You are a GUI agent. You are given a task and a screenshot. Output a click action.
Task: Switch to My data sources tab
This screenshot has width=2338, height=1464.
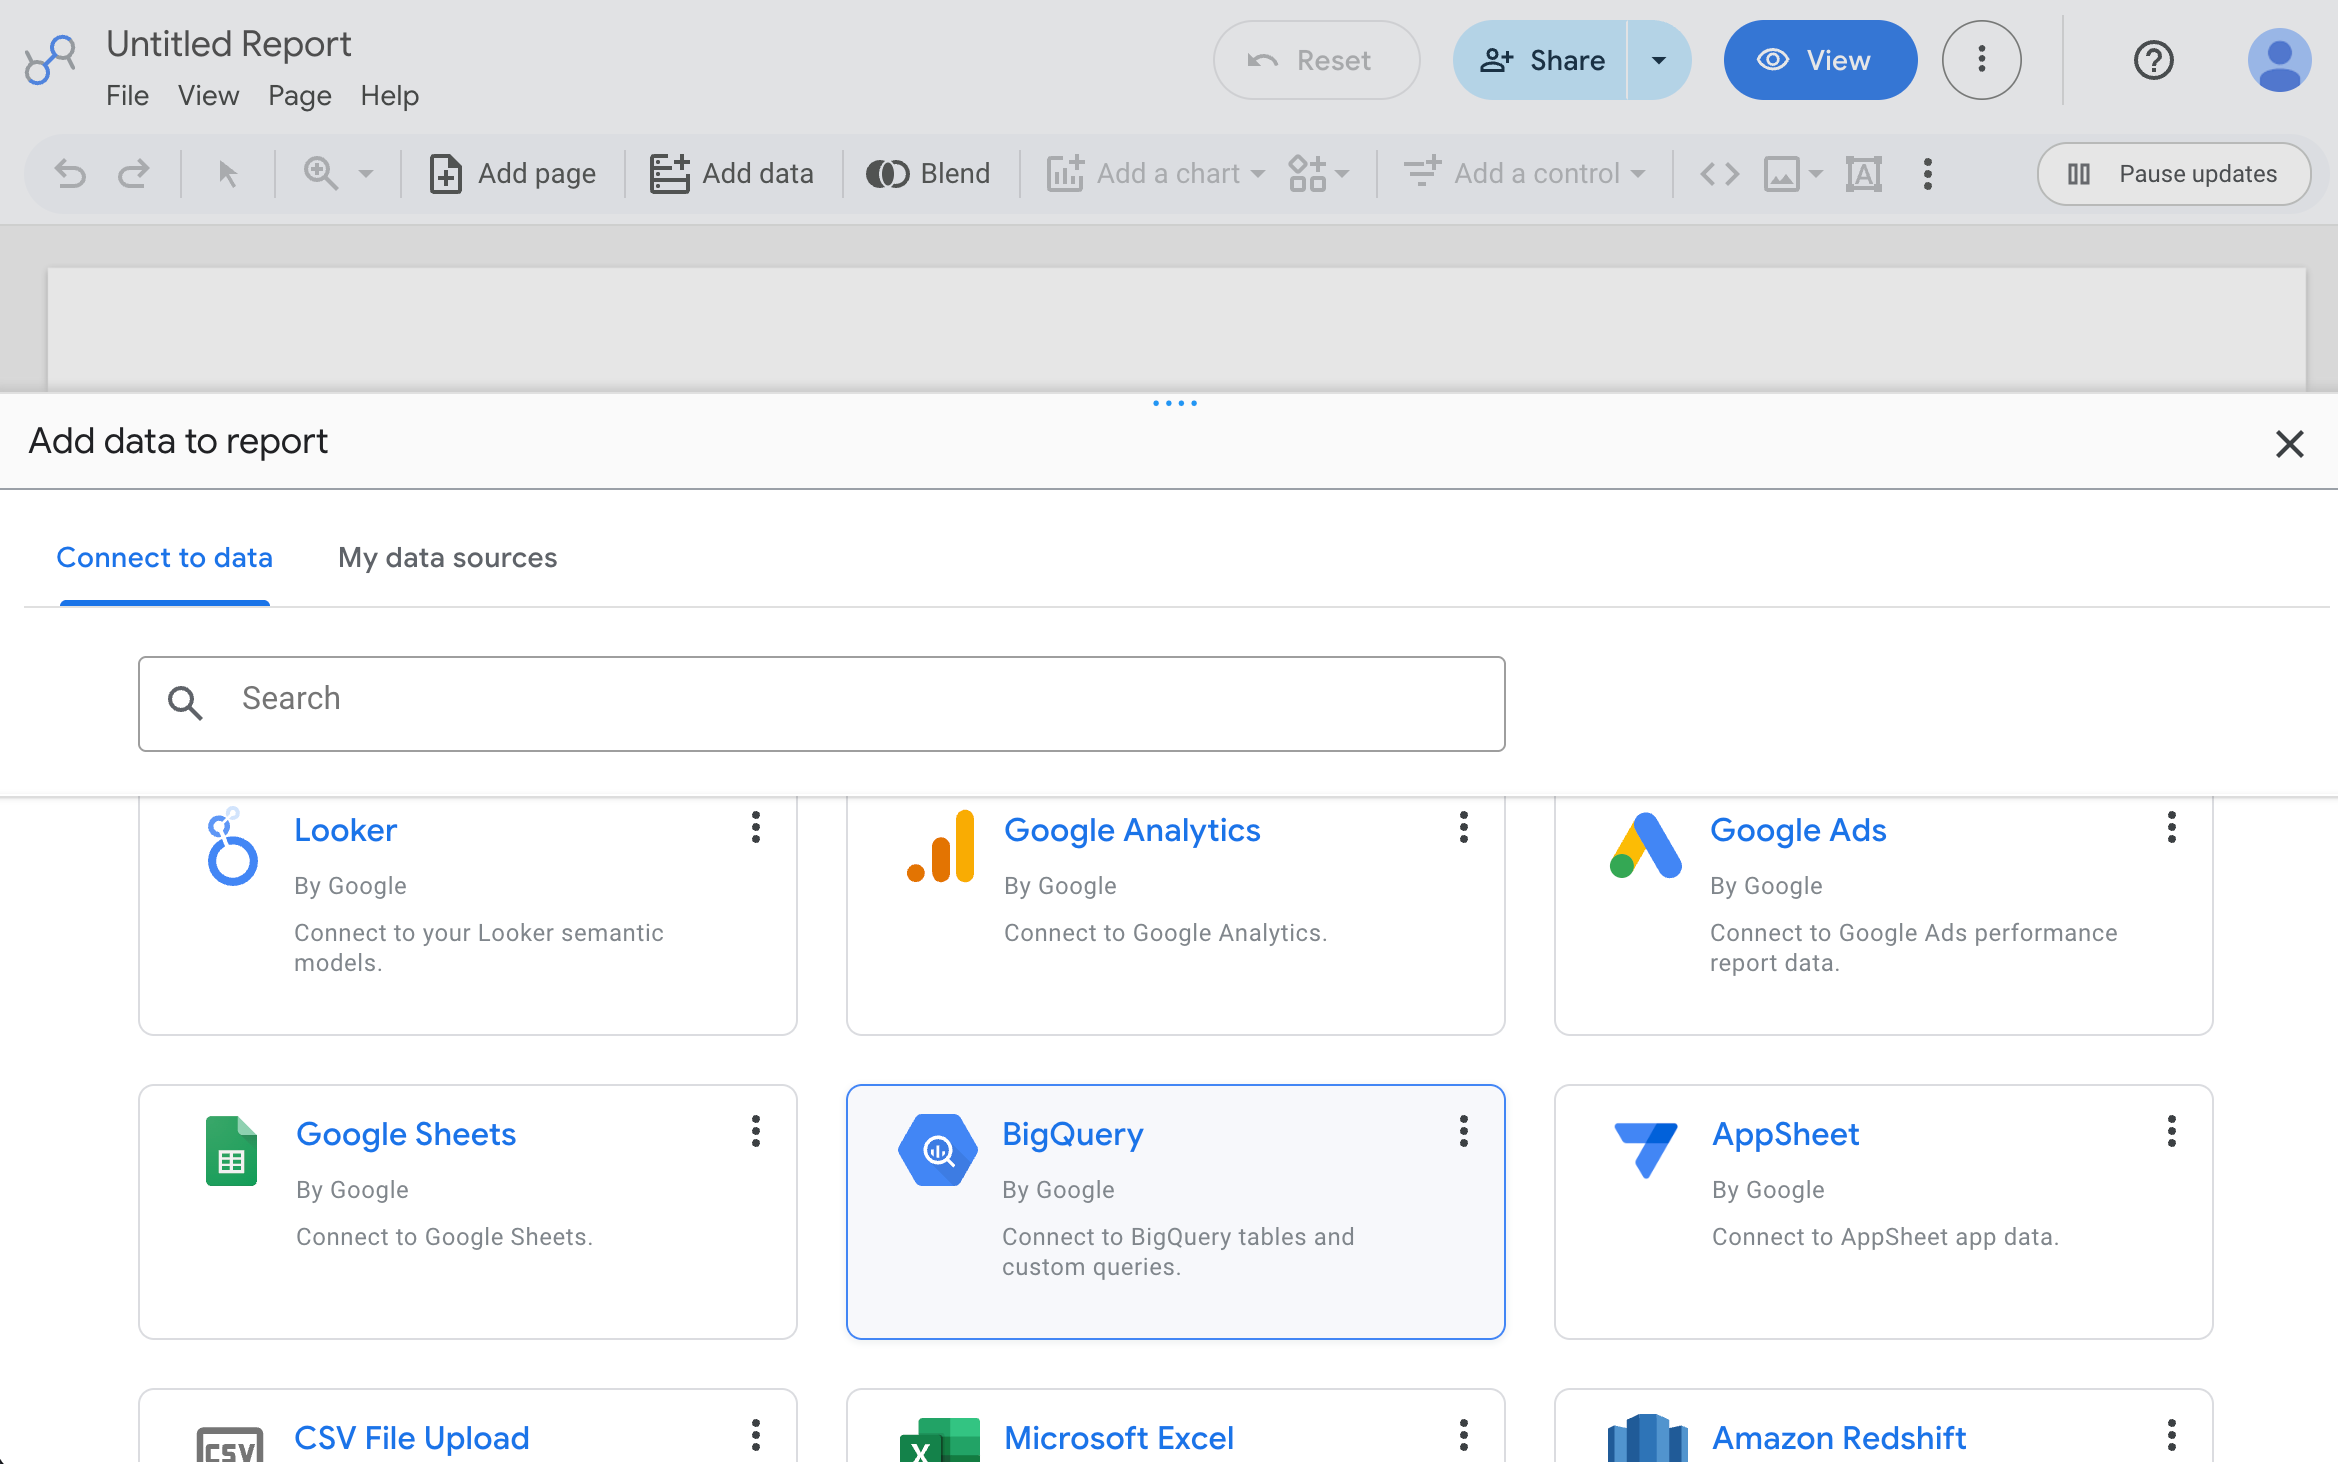coord(447,558)
